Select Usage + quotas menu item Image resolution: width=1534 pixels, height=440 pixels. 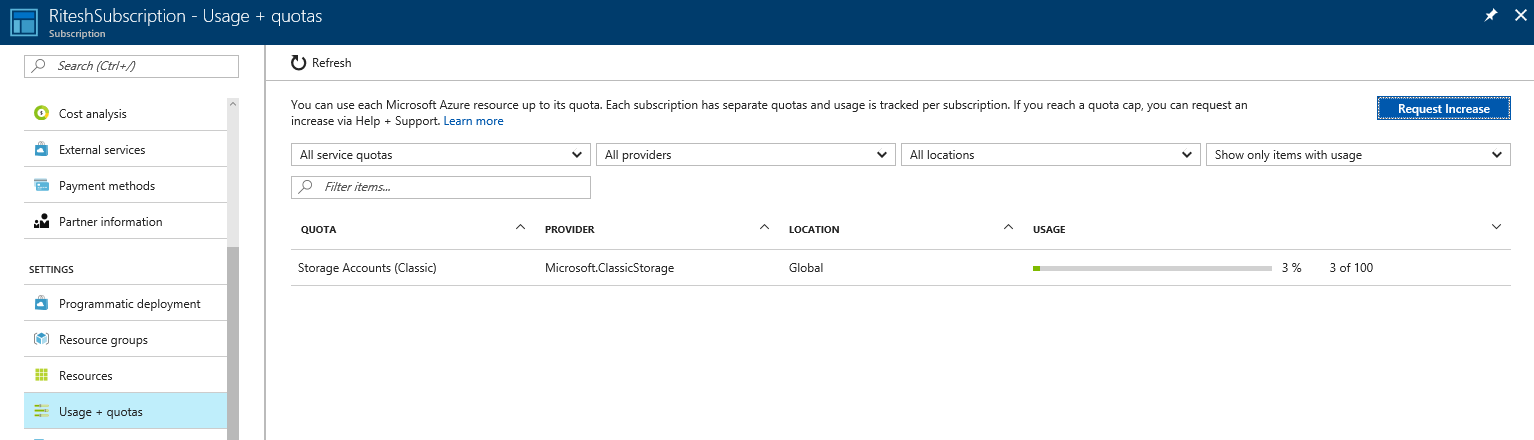pyautogui.click(x=126, y=411)
